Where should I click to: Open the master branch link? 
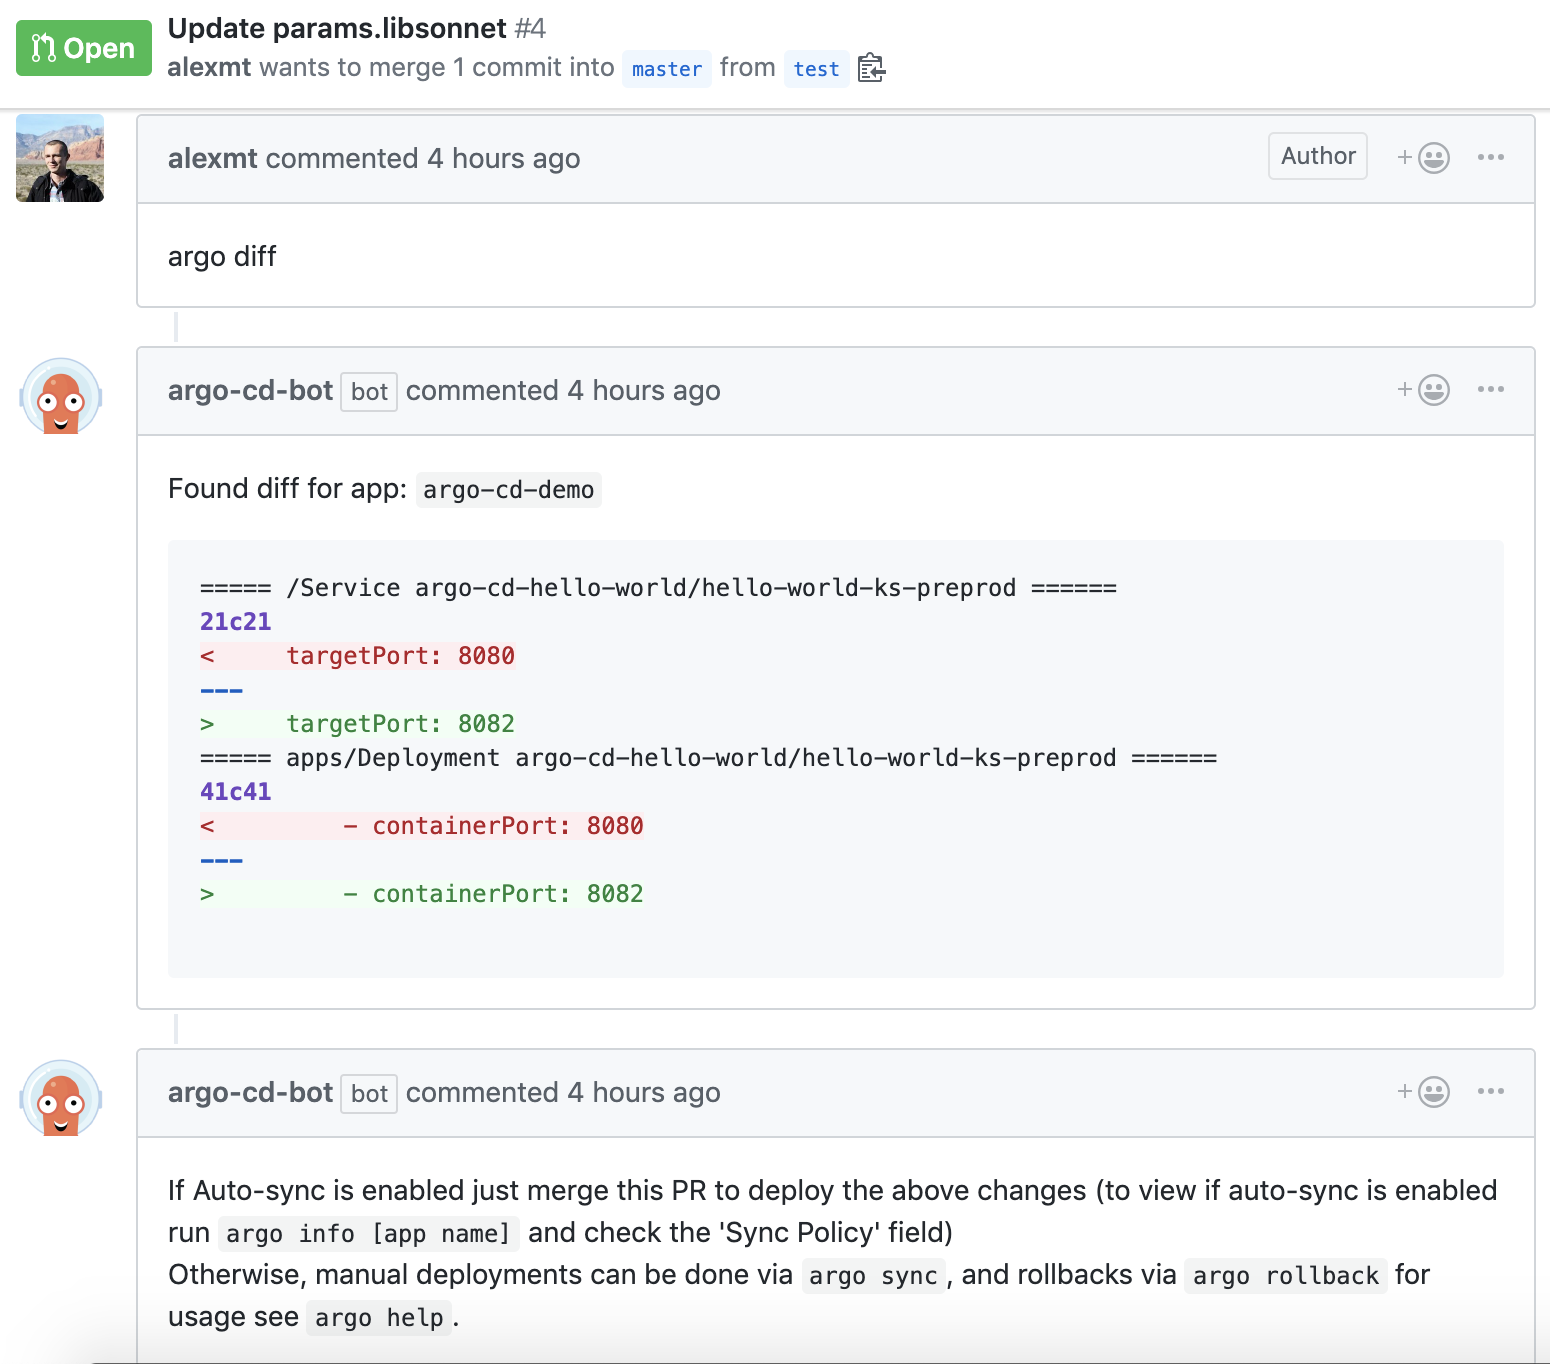667,69
